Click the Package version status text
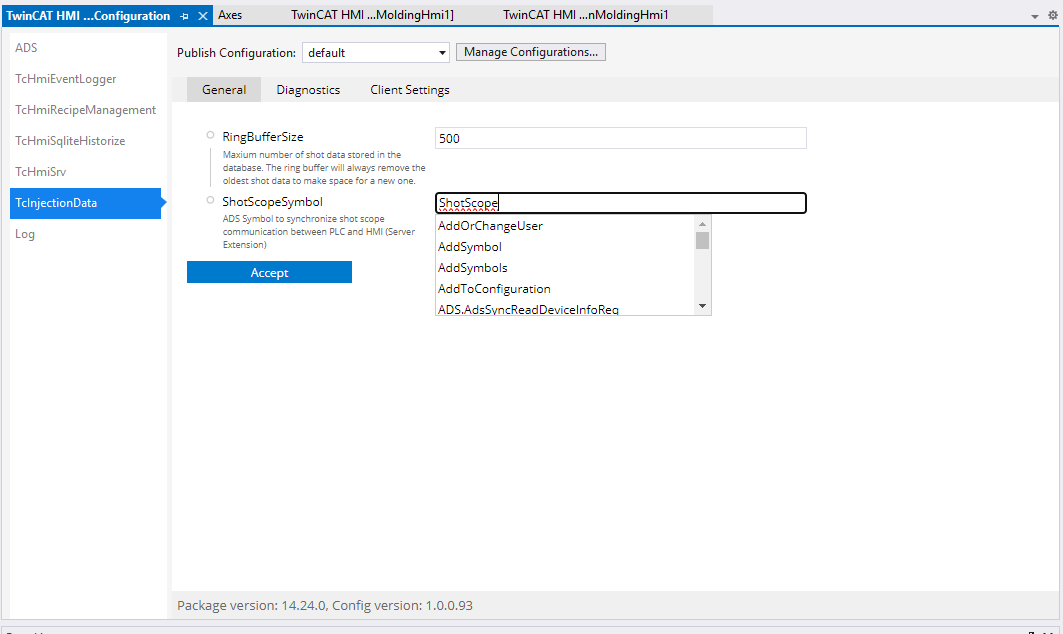Viewport: 1063px width, 634px height. coord(325,606)
